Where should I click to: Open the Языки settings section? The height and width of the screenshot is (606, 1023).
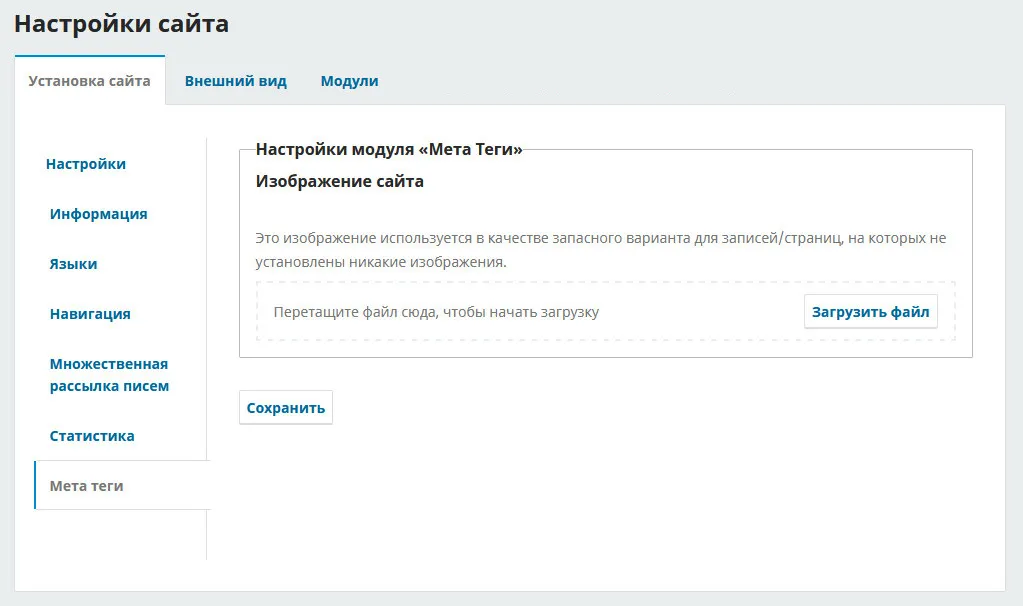click(x=73, y=264)
